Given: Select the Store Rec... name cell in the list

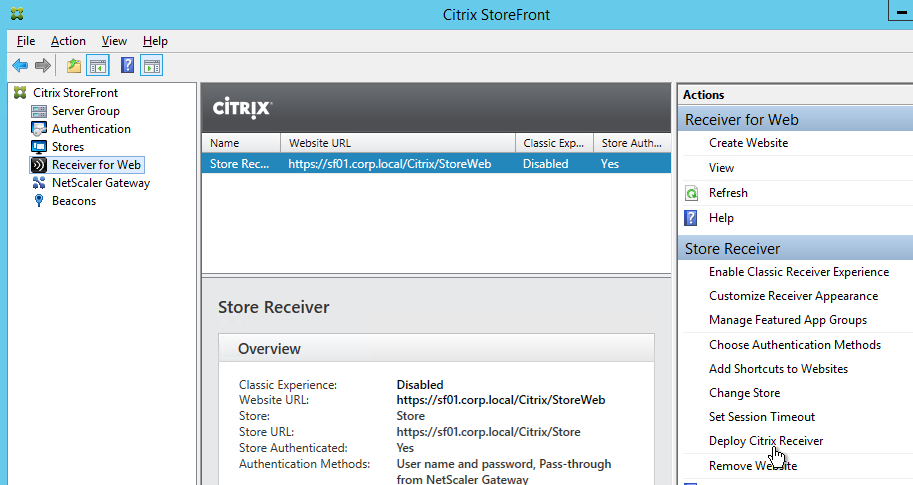Looking at the screenshot, I should pos(239,164).
